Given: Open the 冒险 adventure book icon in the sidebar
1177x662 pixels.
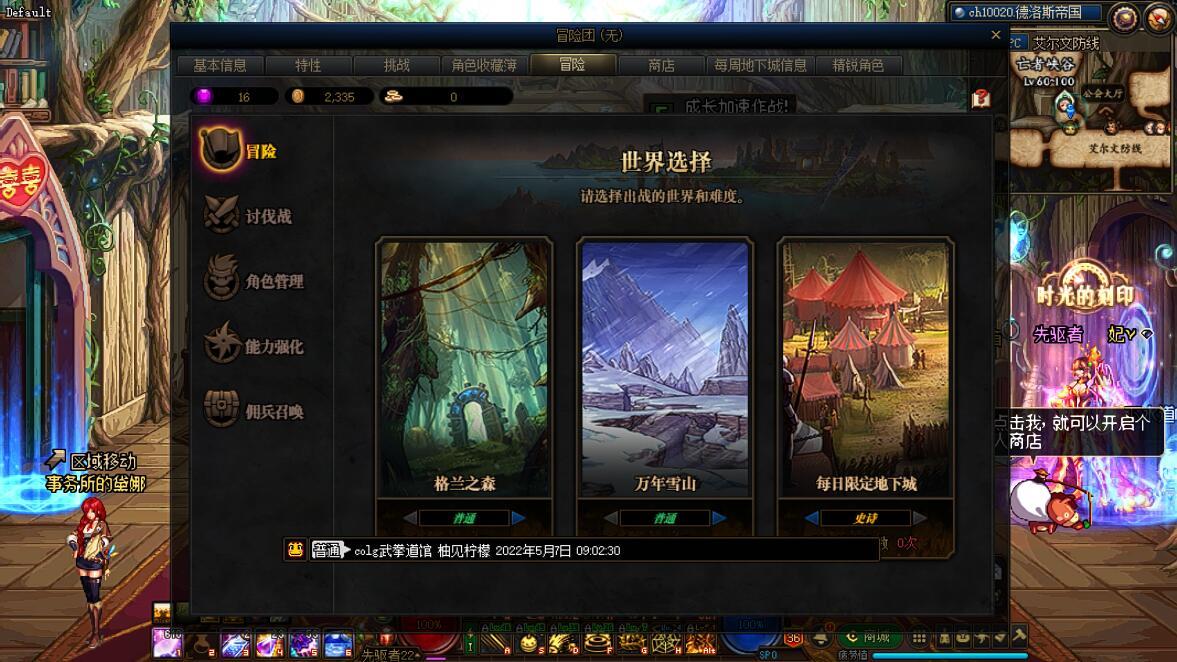Looking at the screenshot, I should tap(220, 149).
